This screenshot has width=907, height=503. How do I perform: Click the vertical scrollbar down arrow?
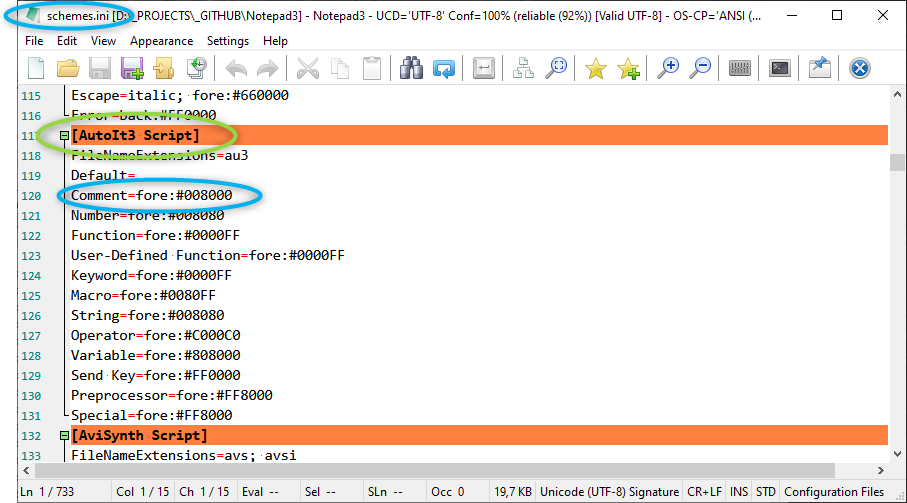tap(897, 454)
